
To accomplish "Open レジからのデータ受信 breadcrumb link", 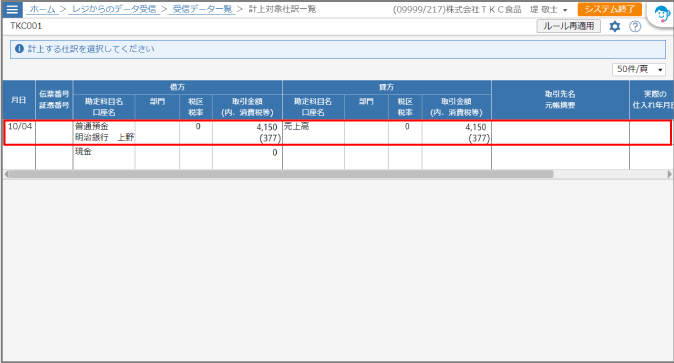I will tap(114, 9).
